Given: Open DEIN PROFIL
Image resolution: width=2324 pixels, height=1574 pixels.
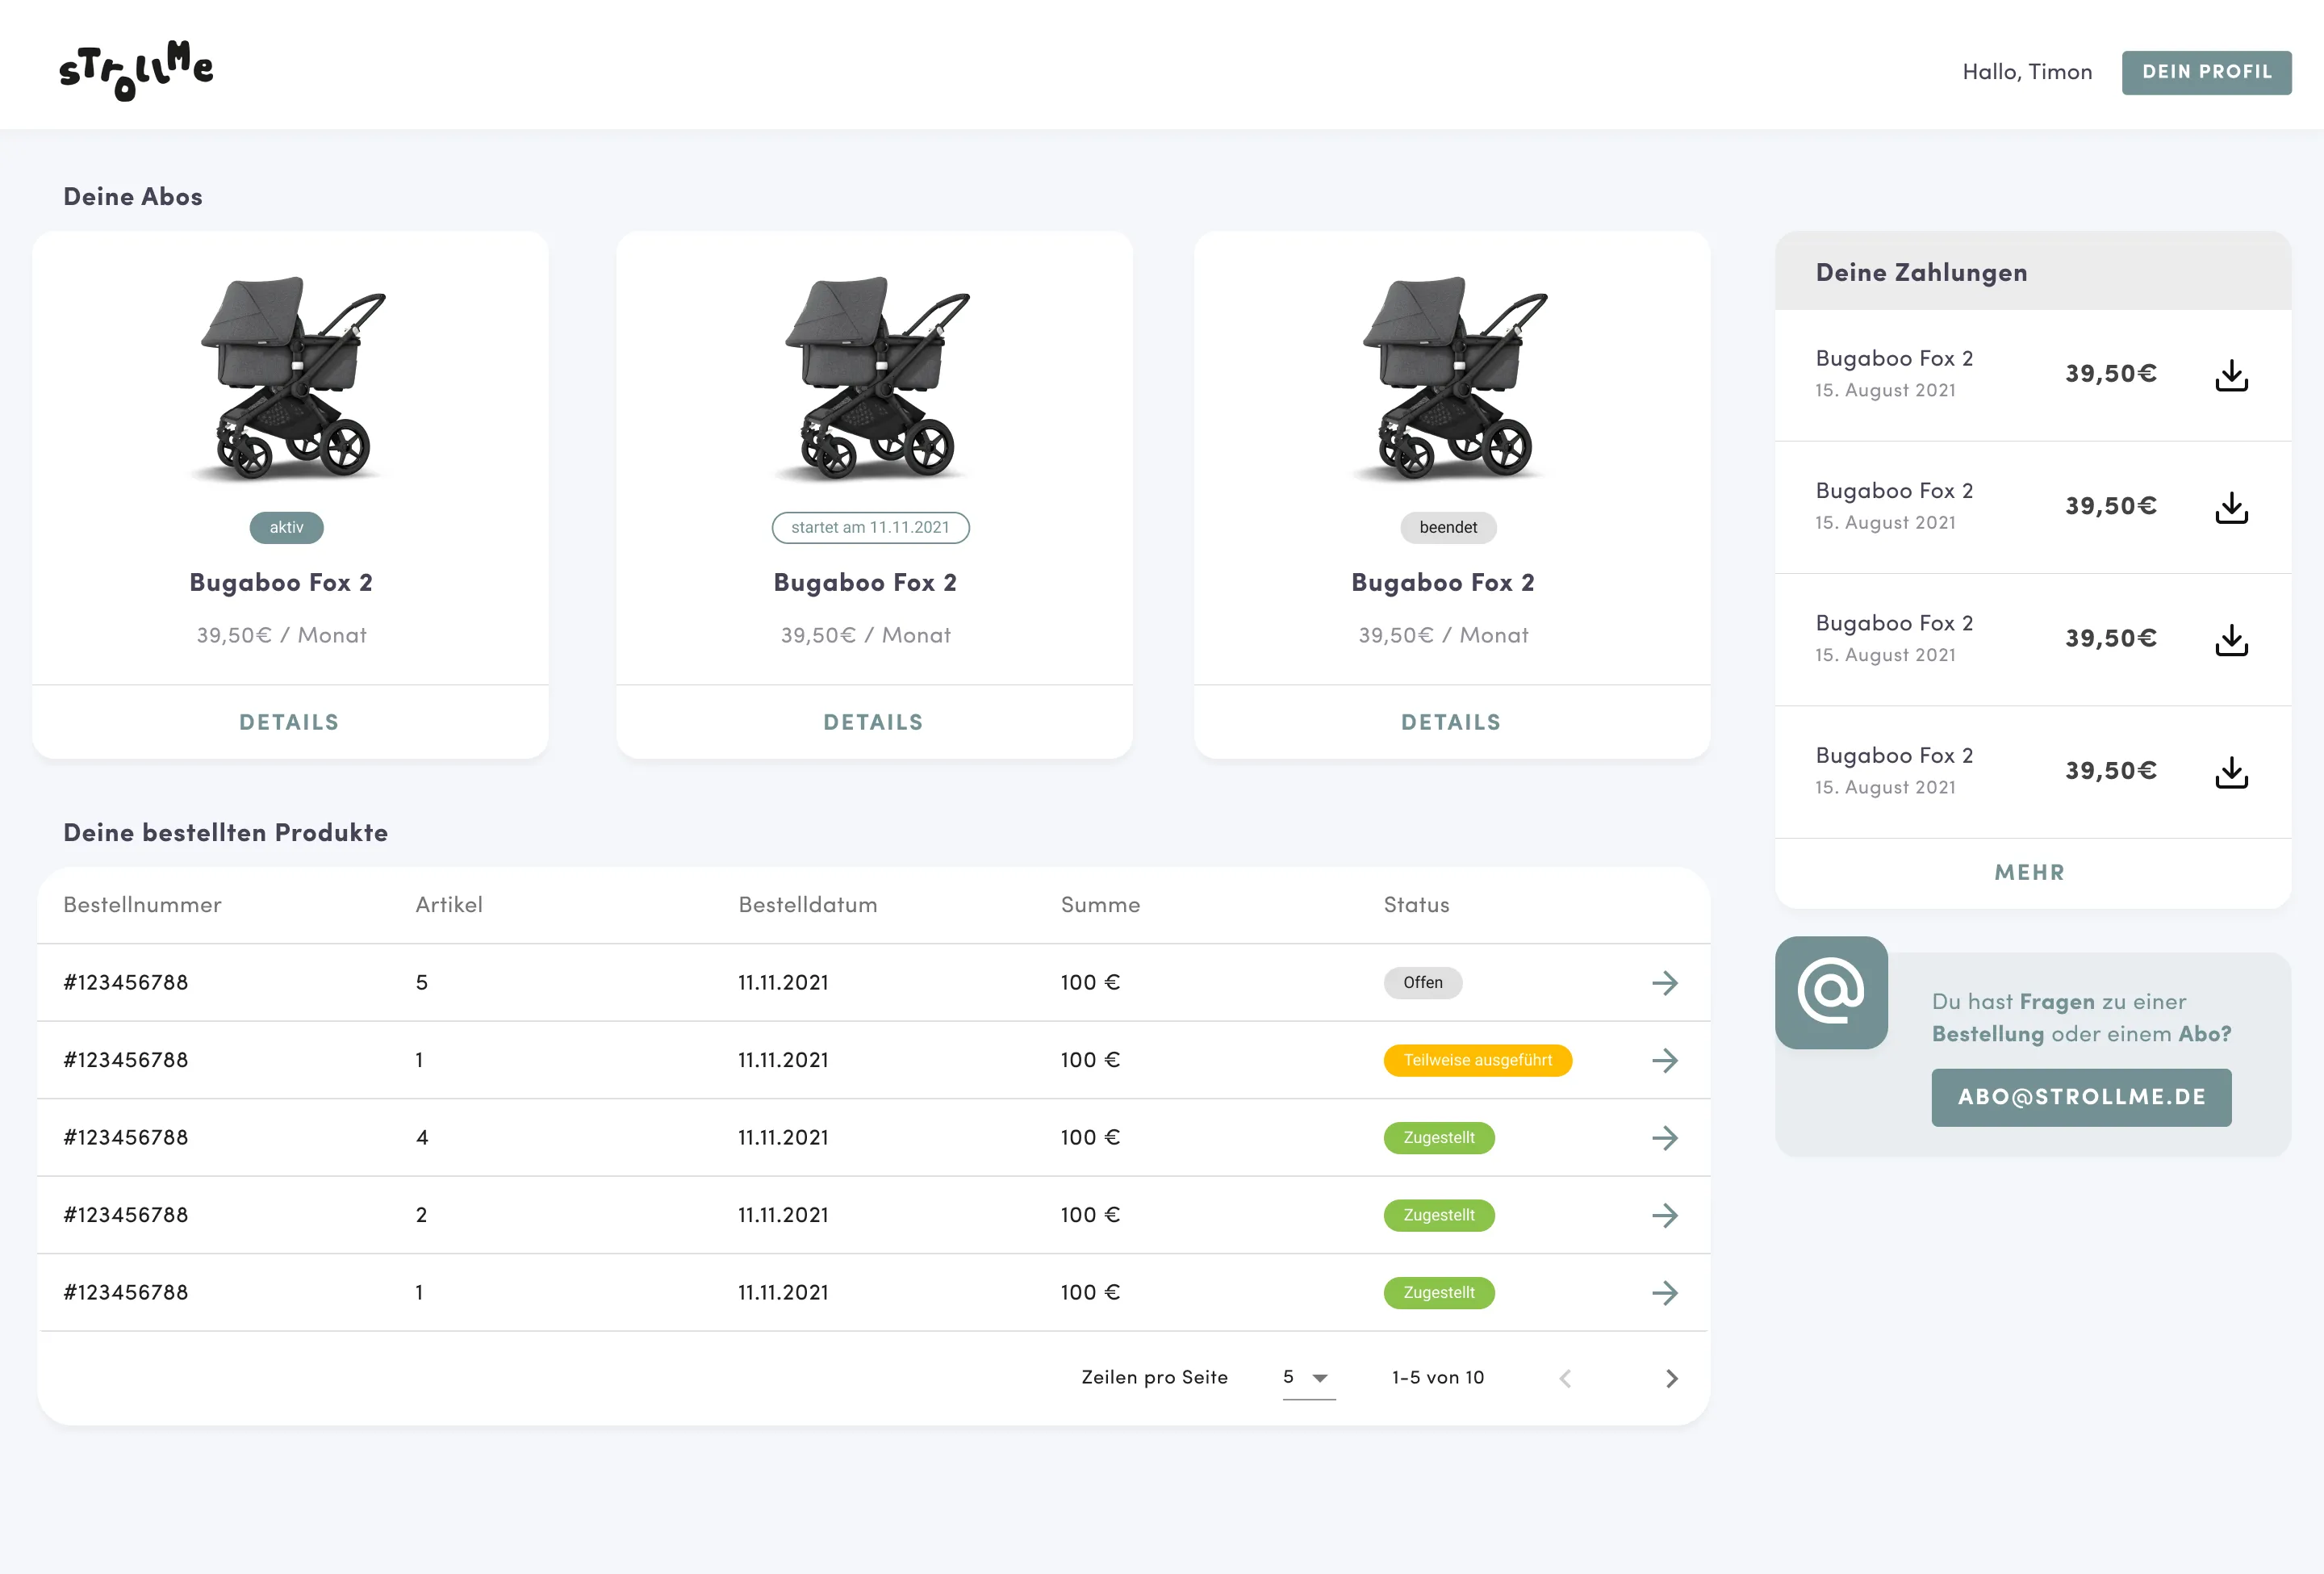Looking at the screenshot, I should click(x=2206, y=72).
